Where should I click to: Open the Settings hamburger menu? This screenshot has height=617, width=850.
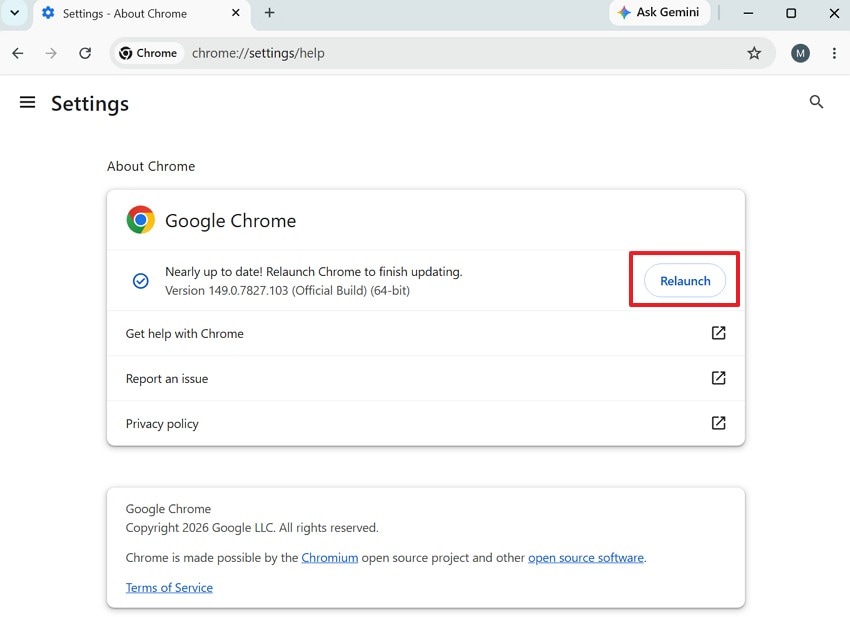pyautogui.click(x=27, y=102)
